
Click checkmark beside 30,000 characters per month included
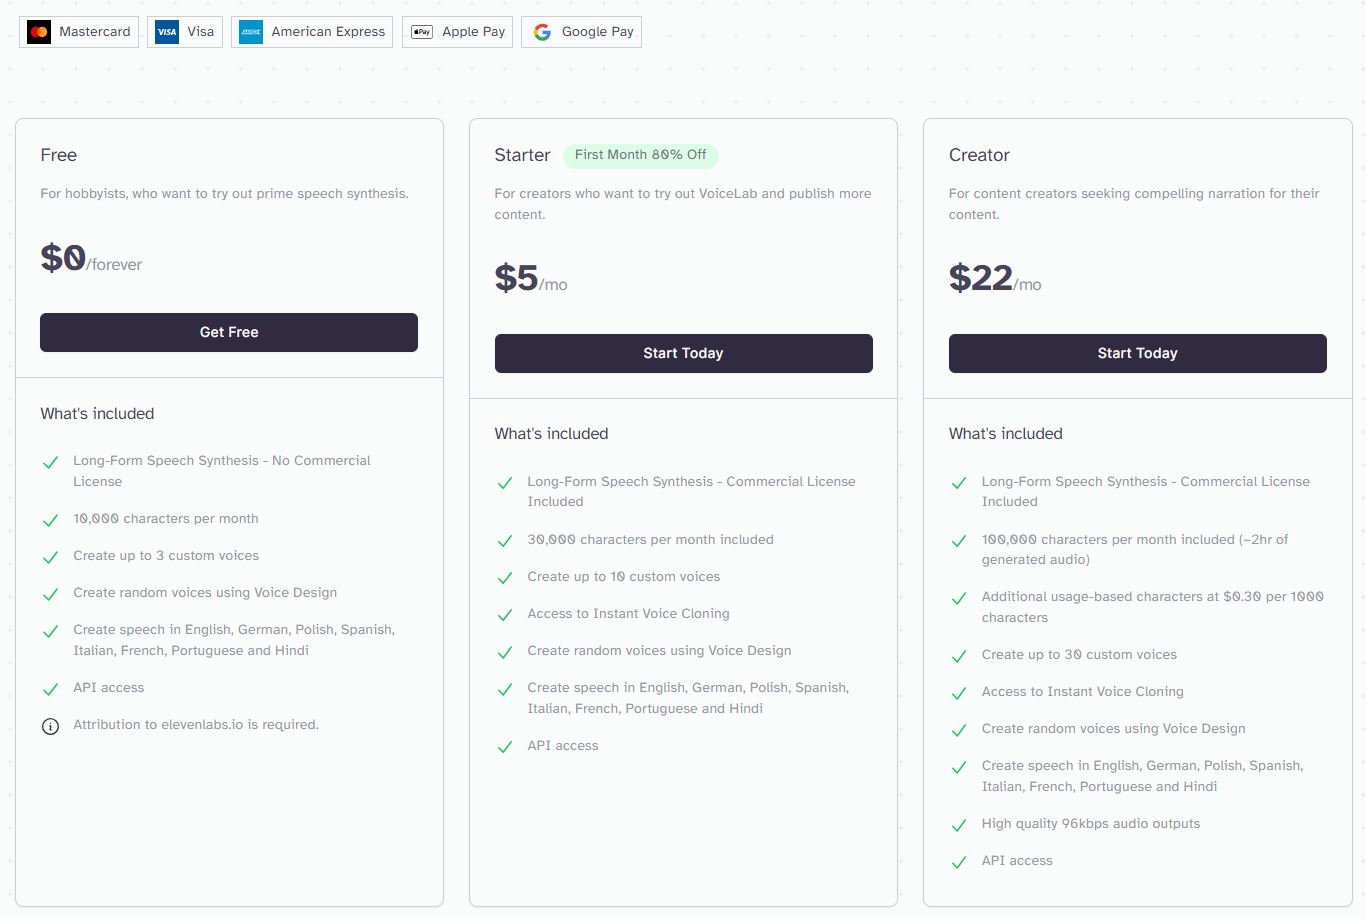click(x=505, y=541)
